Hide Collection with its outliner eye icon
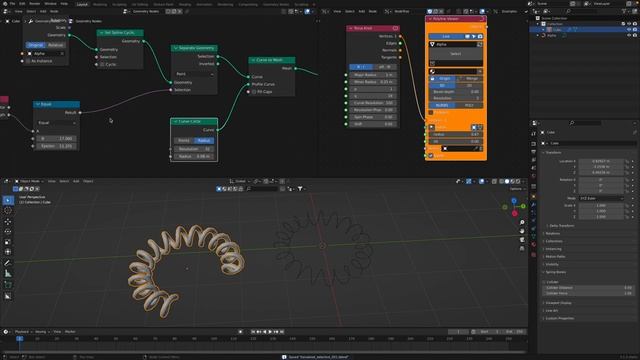 click(x=629, y=24)
